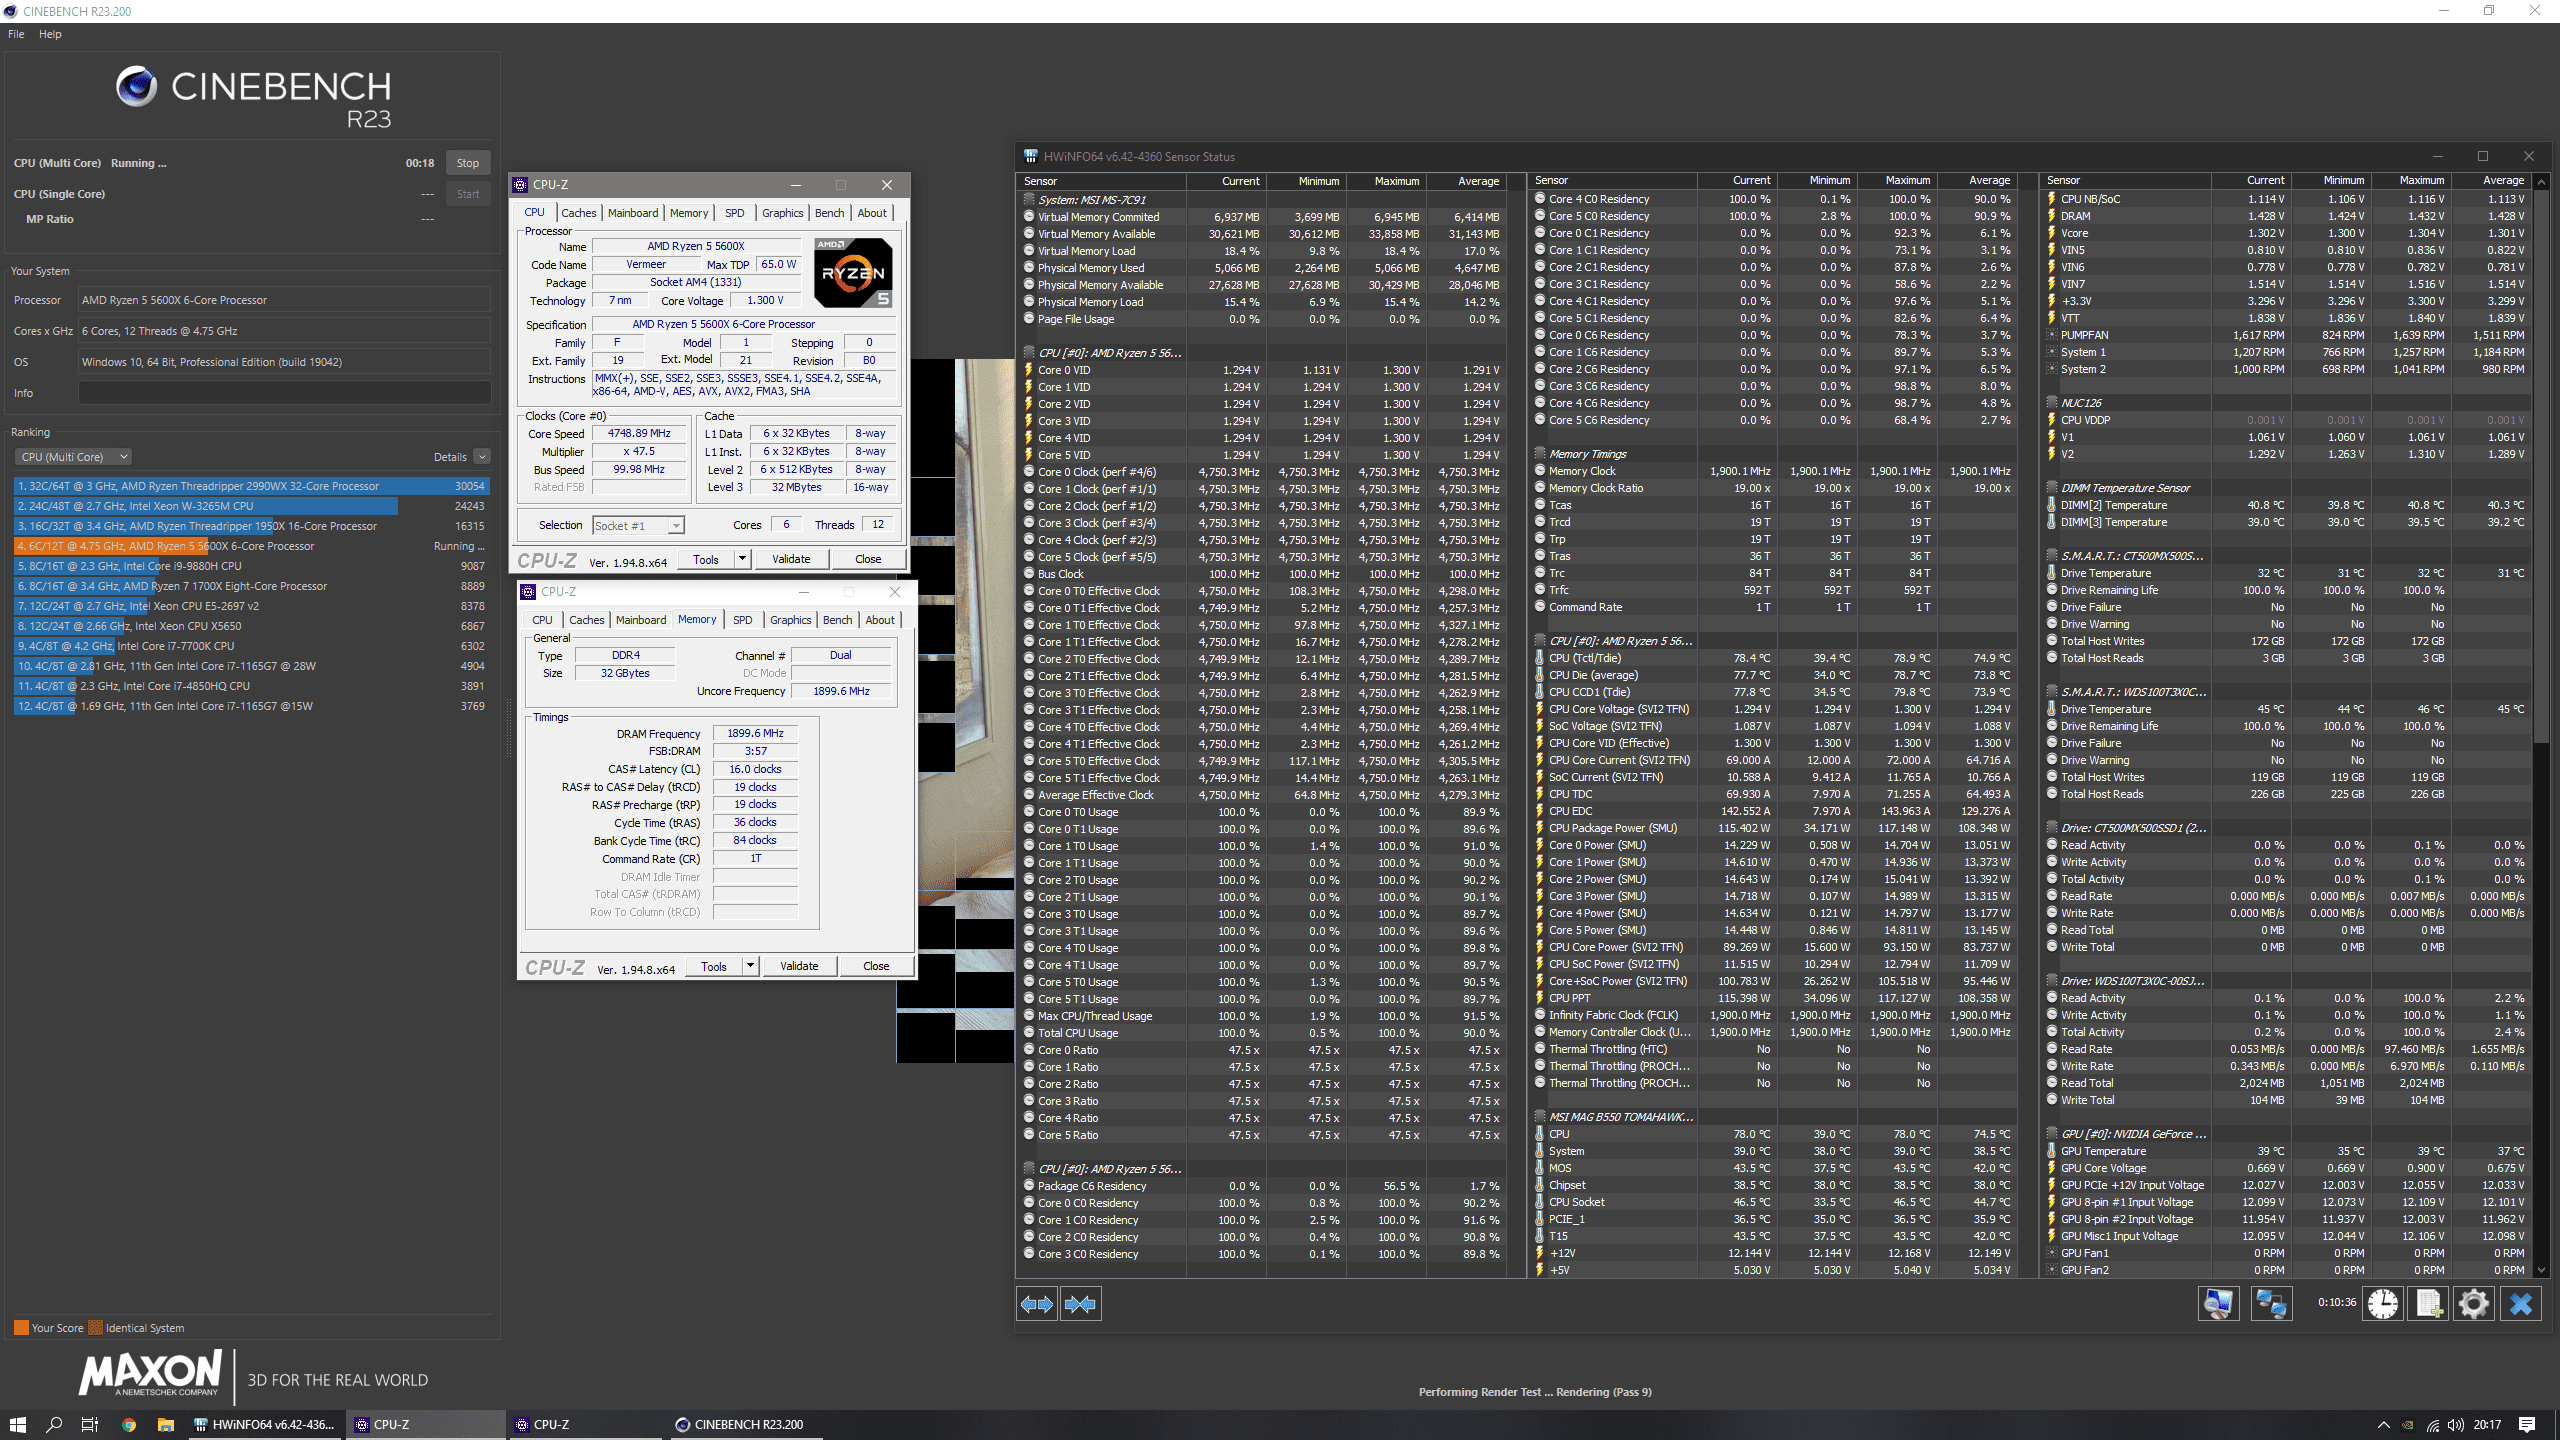The width and height of the screenshot is (2560, 1440).
Task: Switch to SPD tab in the lower CPU-Z window
Action: [742, 620]
